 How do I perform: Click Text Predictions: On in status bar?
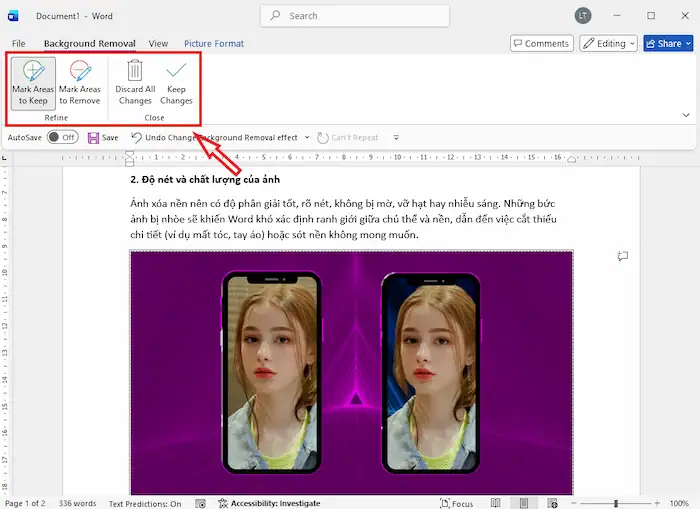tap(145, 504)
